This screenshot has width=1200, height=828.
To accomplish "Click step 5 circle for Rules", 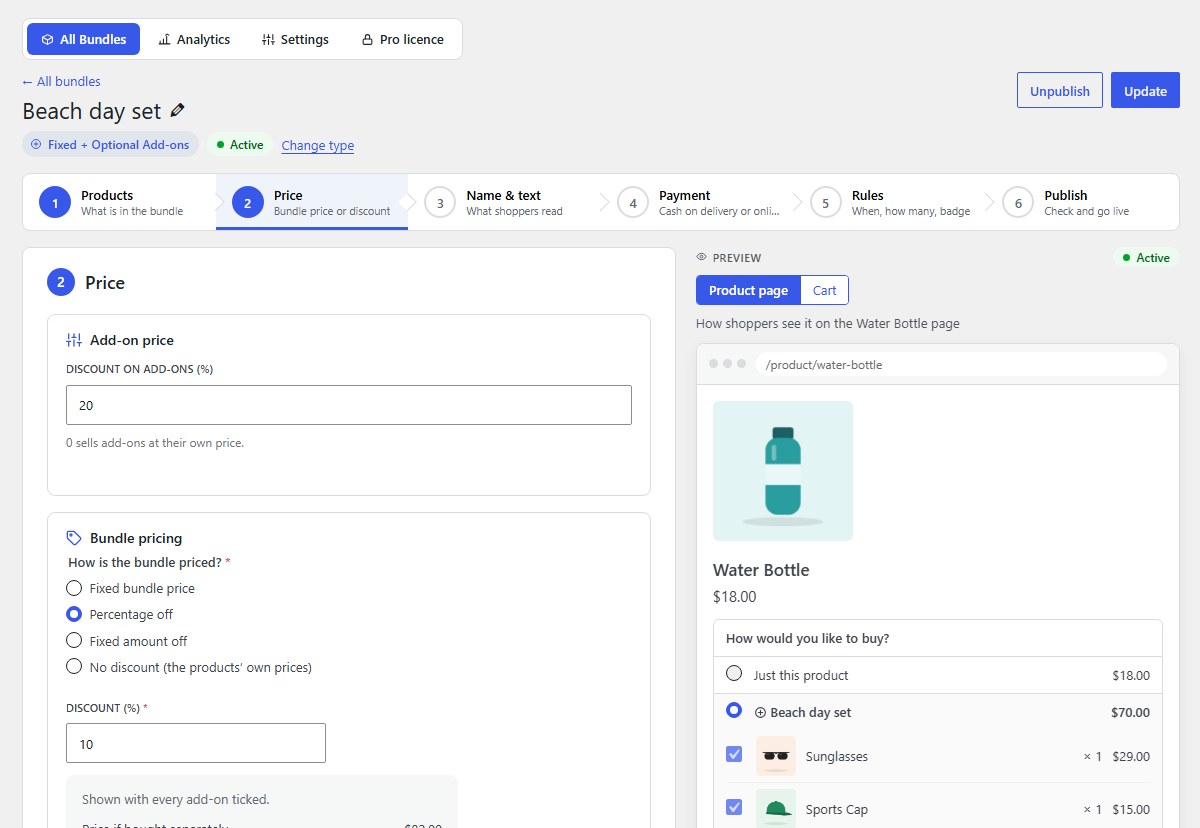I will click(826, 203).
